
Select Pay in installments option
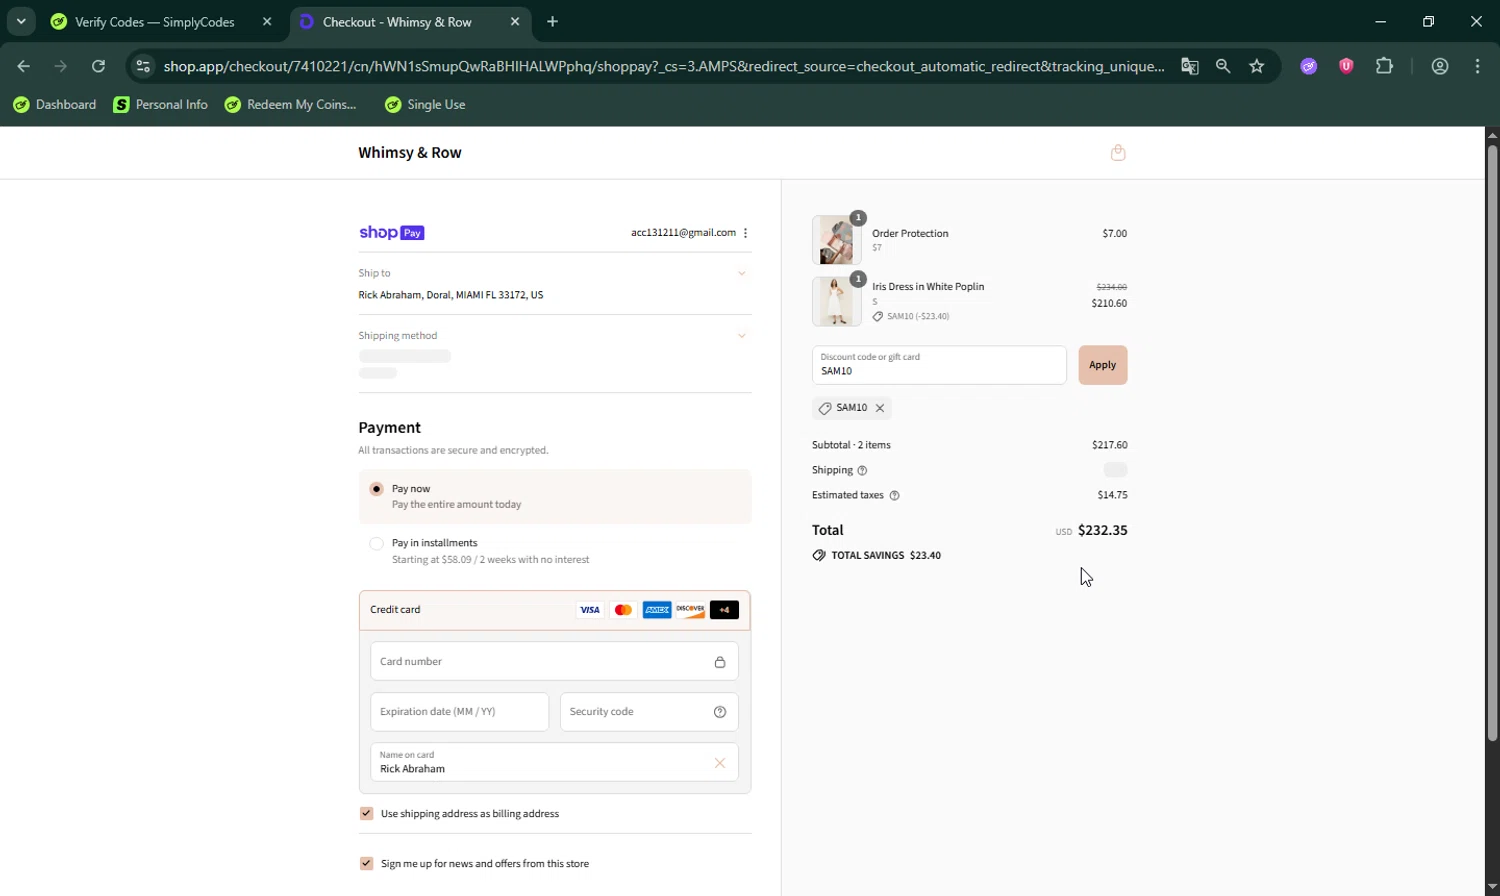(376, 544)
